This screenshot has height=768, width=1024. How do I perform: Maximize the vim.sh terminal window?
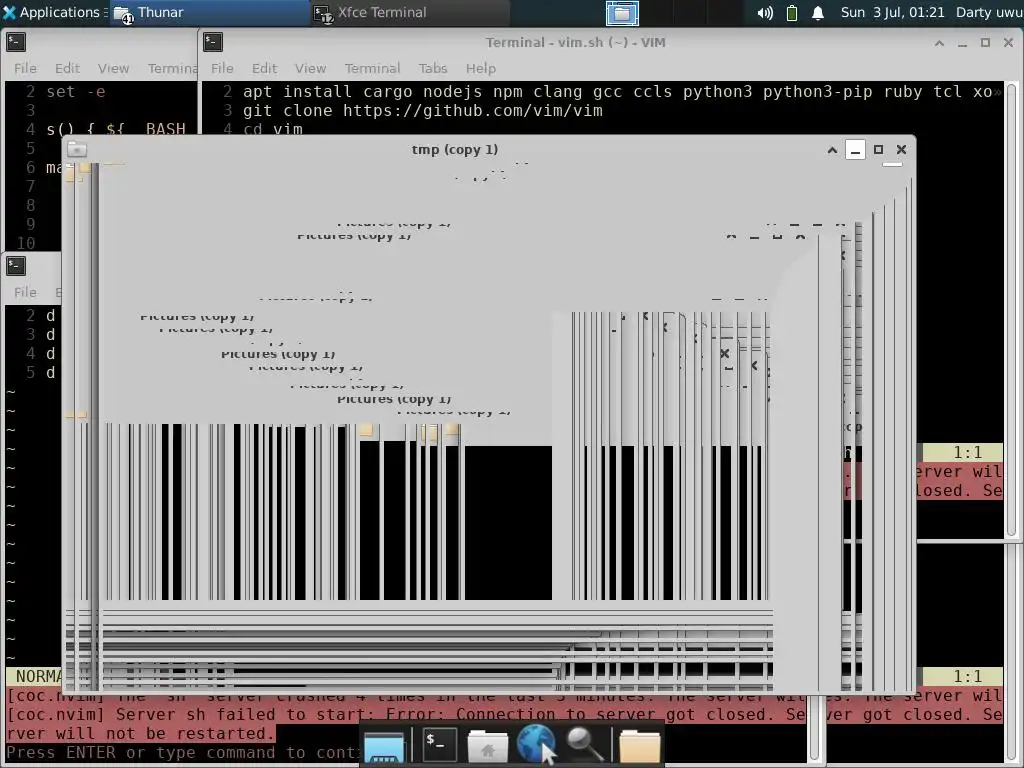[x=985, y=42]
